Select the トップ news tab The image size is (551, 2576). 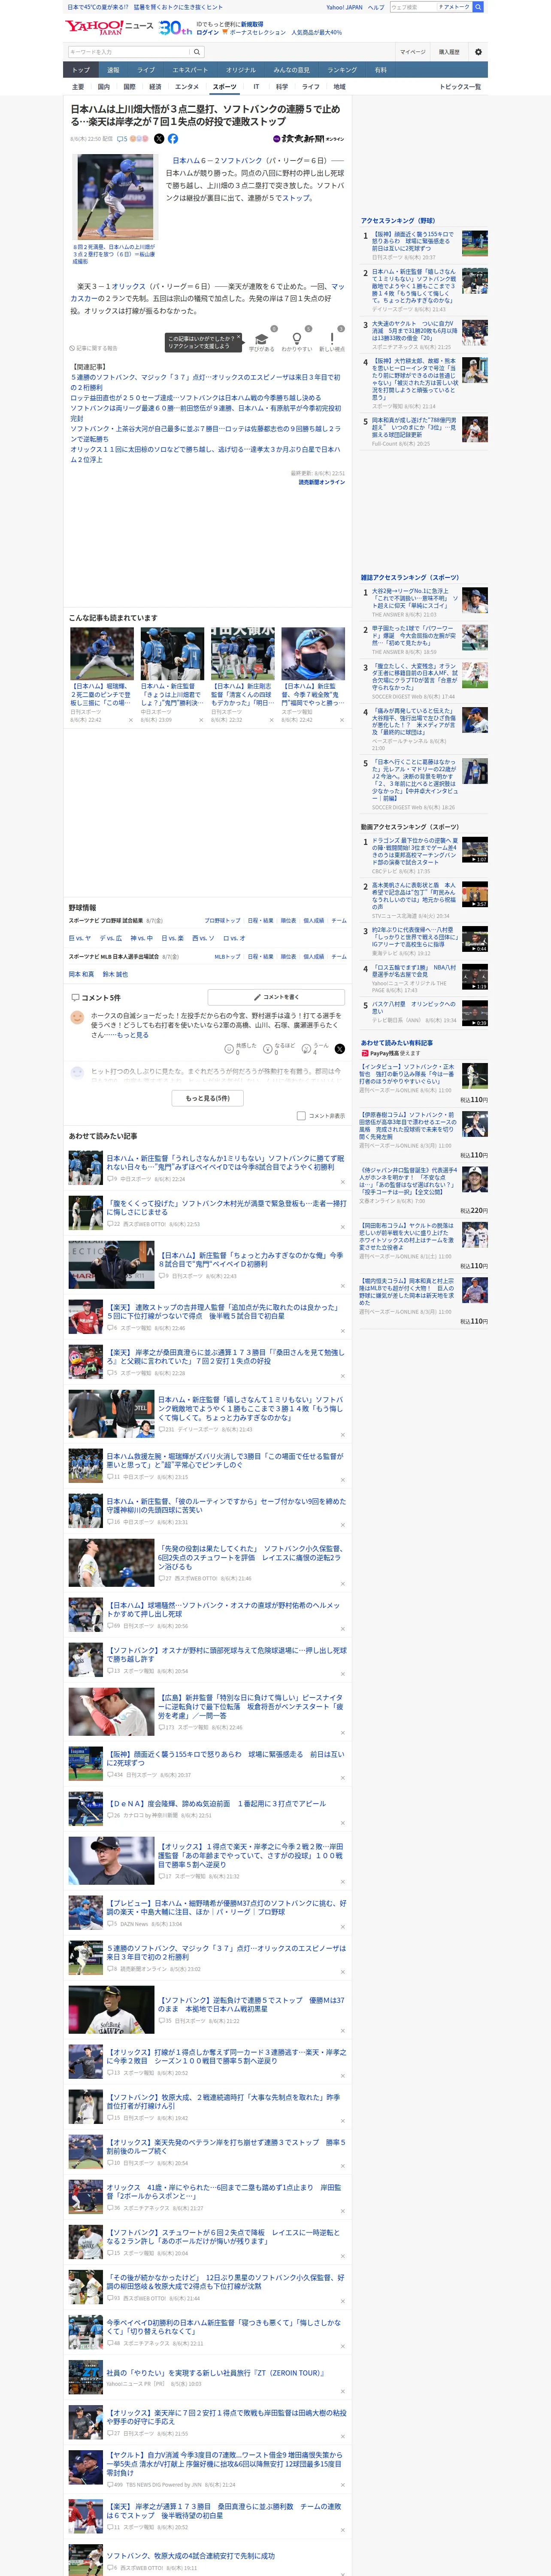(81, 70)
